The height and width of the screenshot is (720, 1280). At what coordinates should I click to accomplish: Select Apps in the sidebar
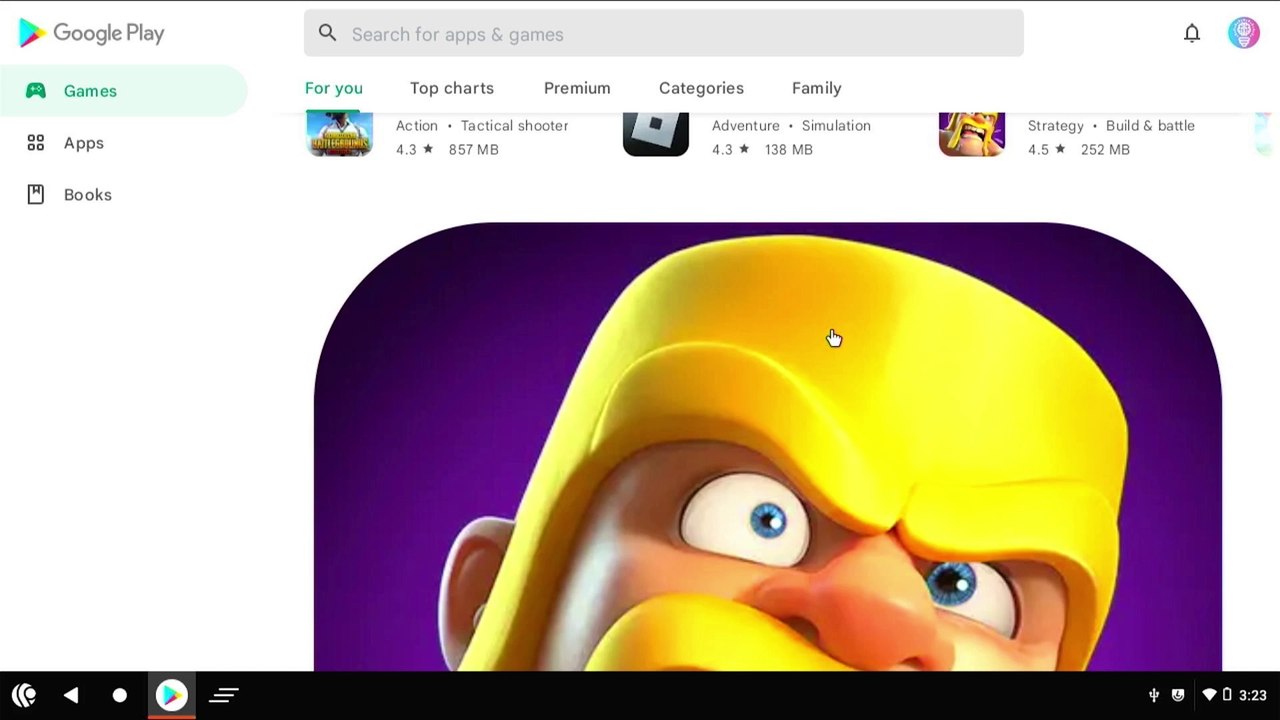tap(124, 143)
